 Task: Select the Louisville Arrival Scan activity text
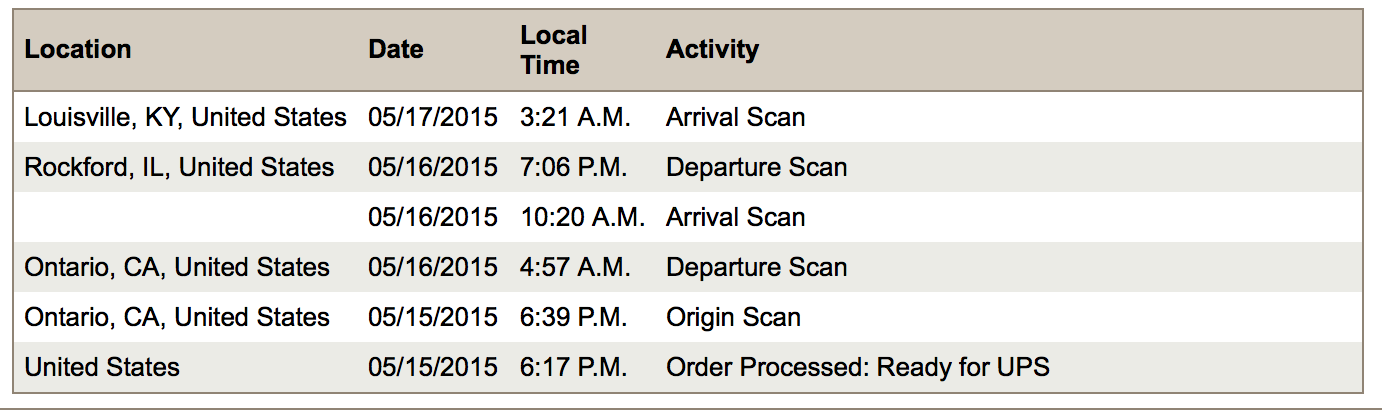(x=735, y=117)
